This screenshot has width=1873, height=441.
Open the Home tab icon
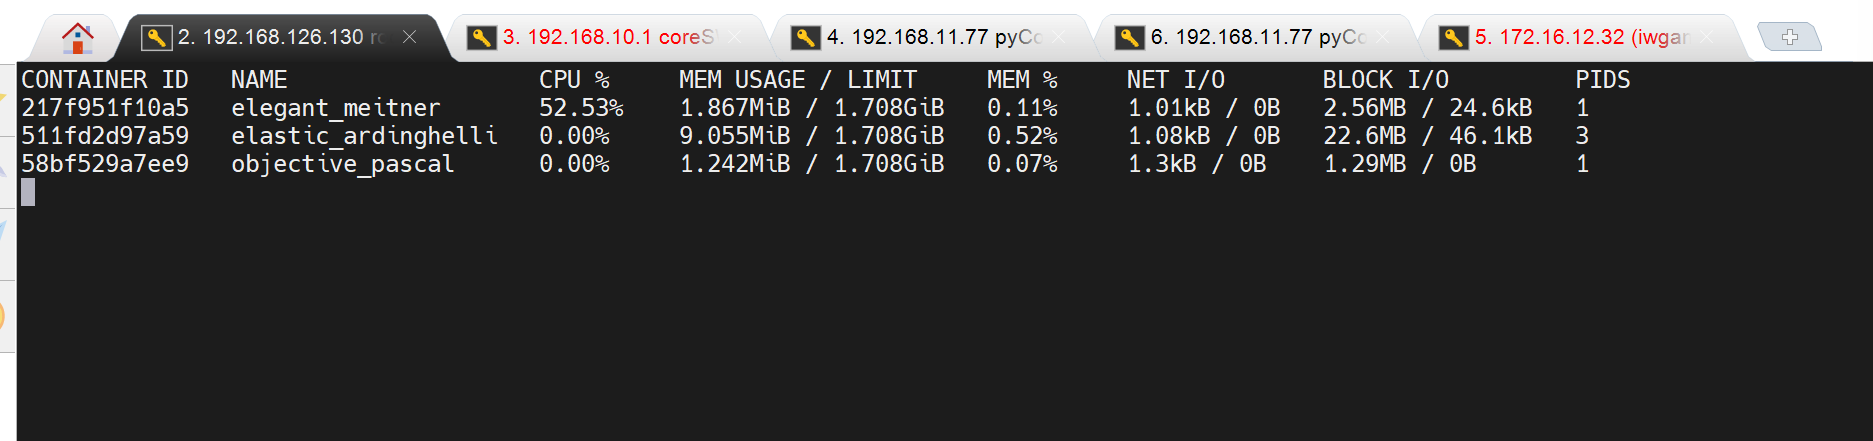point(77,38)
